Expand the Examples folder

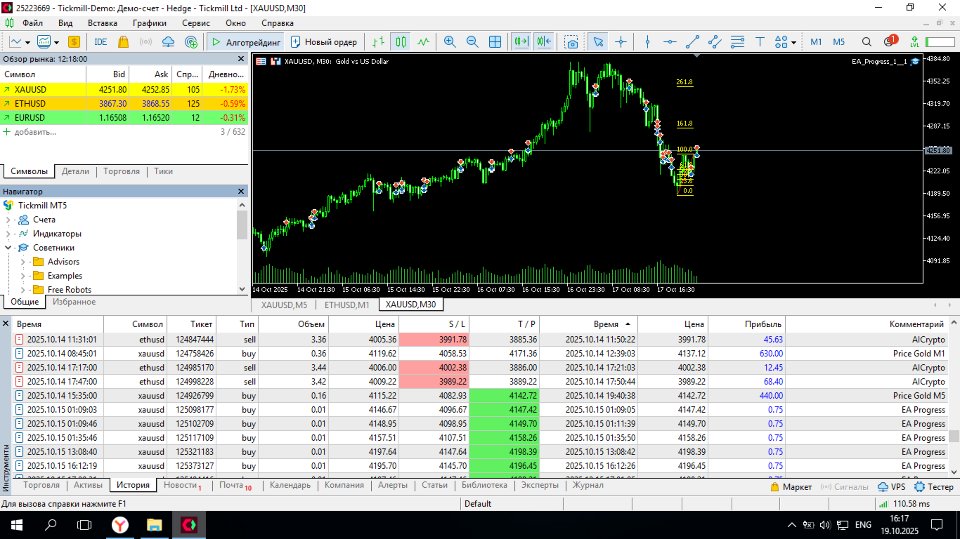23,276
